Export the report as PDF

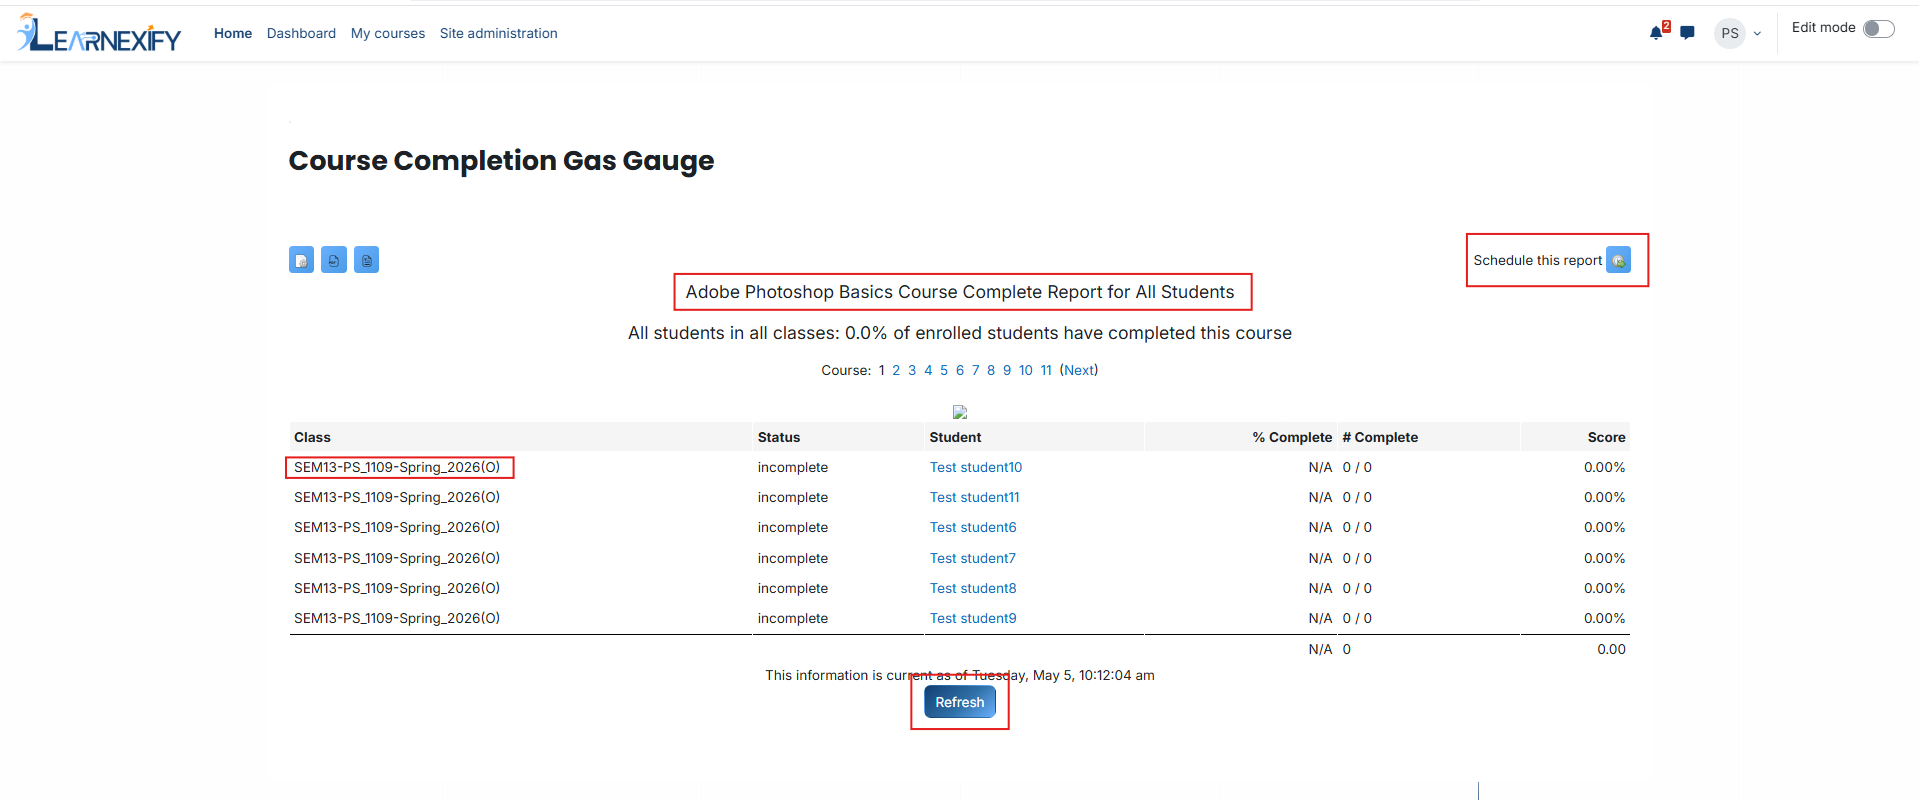(334, 260)
